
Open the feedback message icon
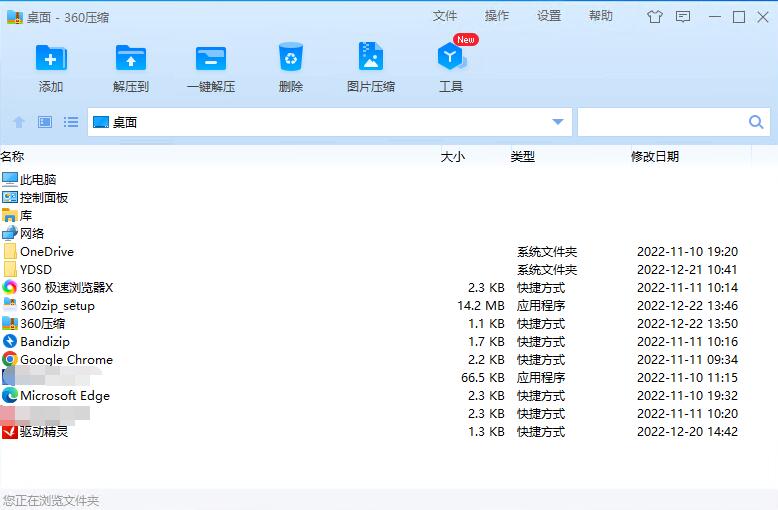[683, 16]
